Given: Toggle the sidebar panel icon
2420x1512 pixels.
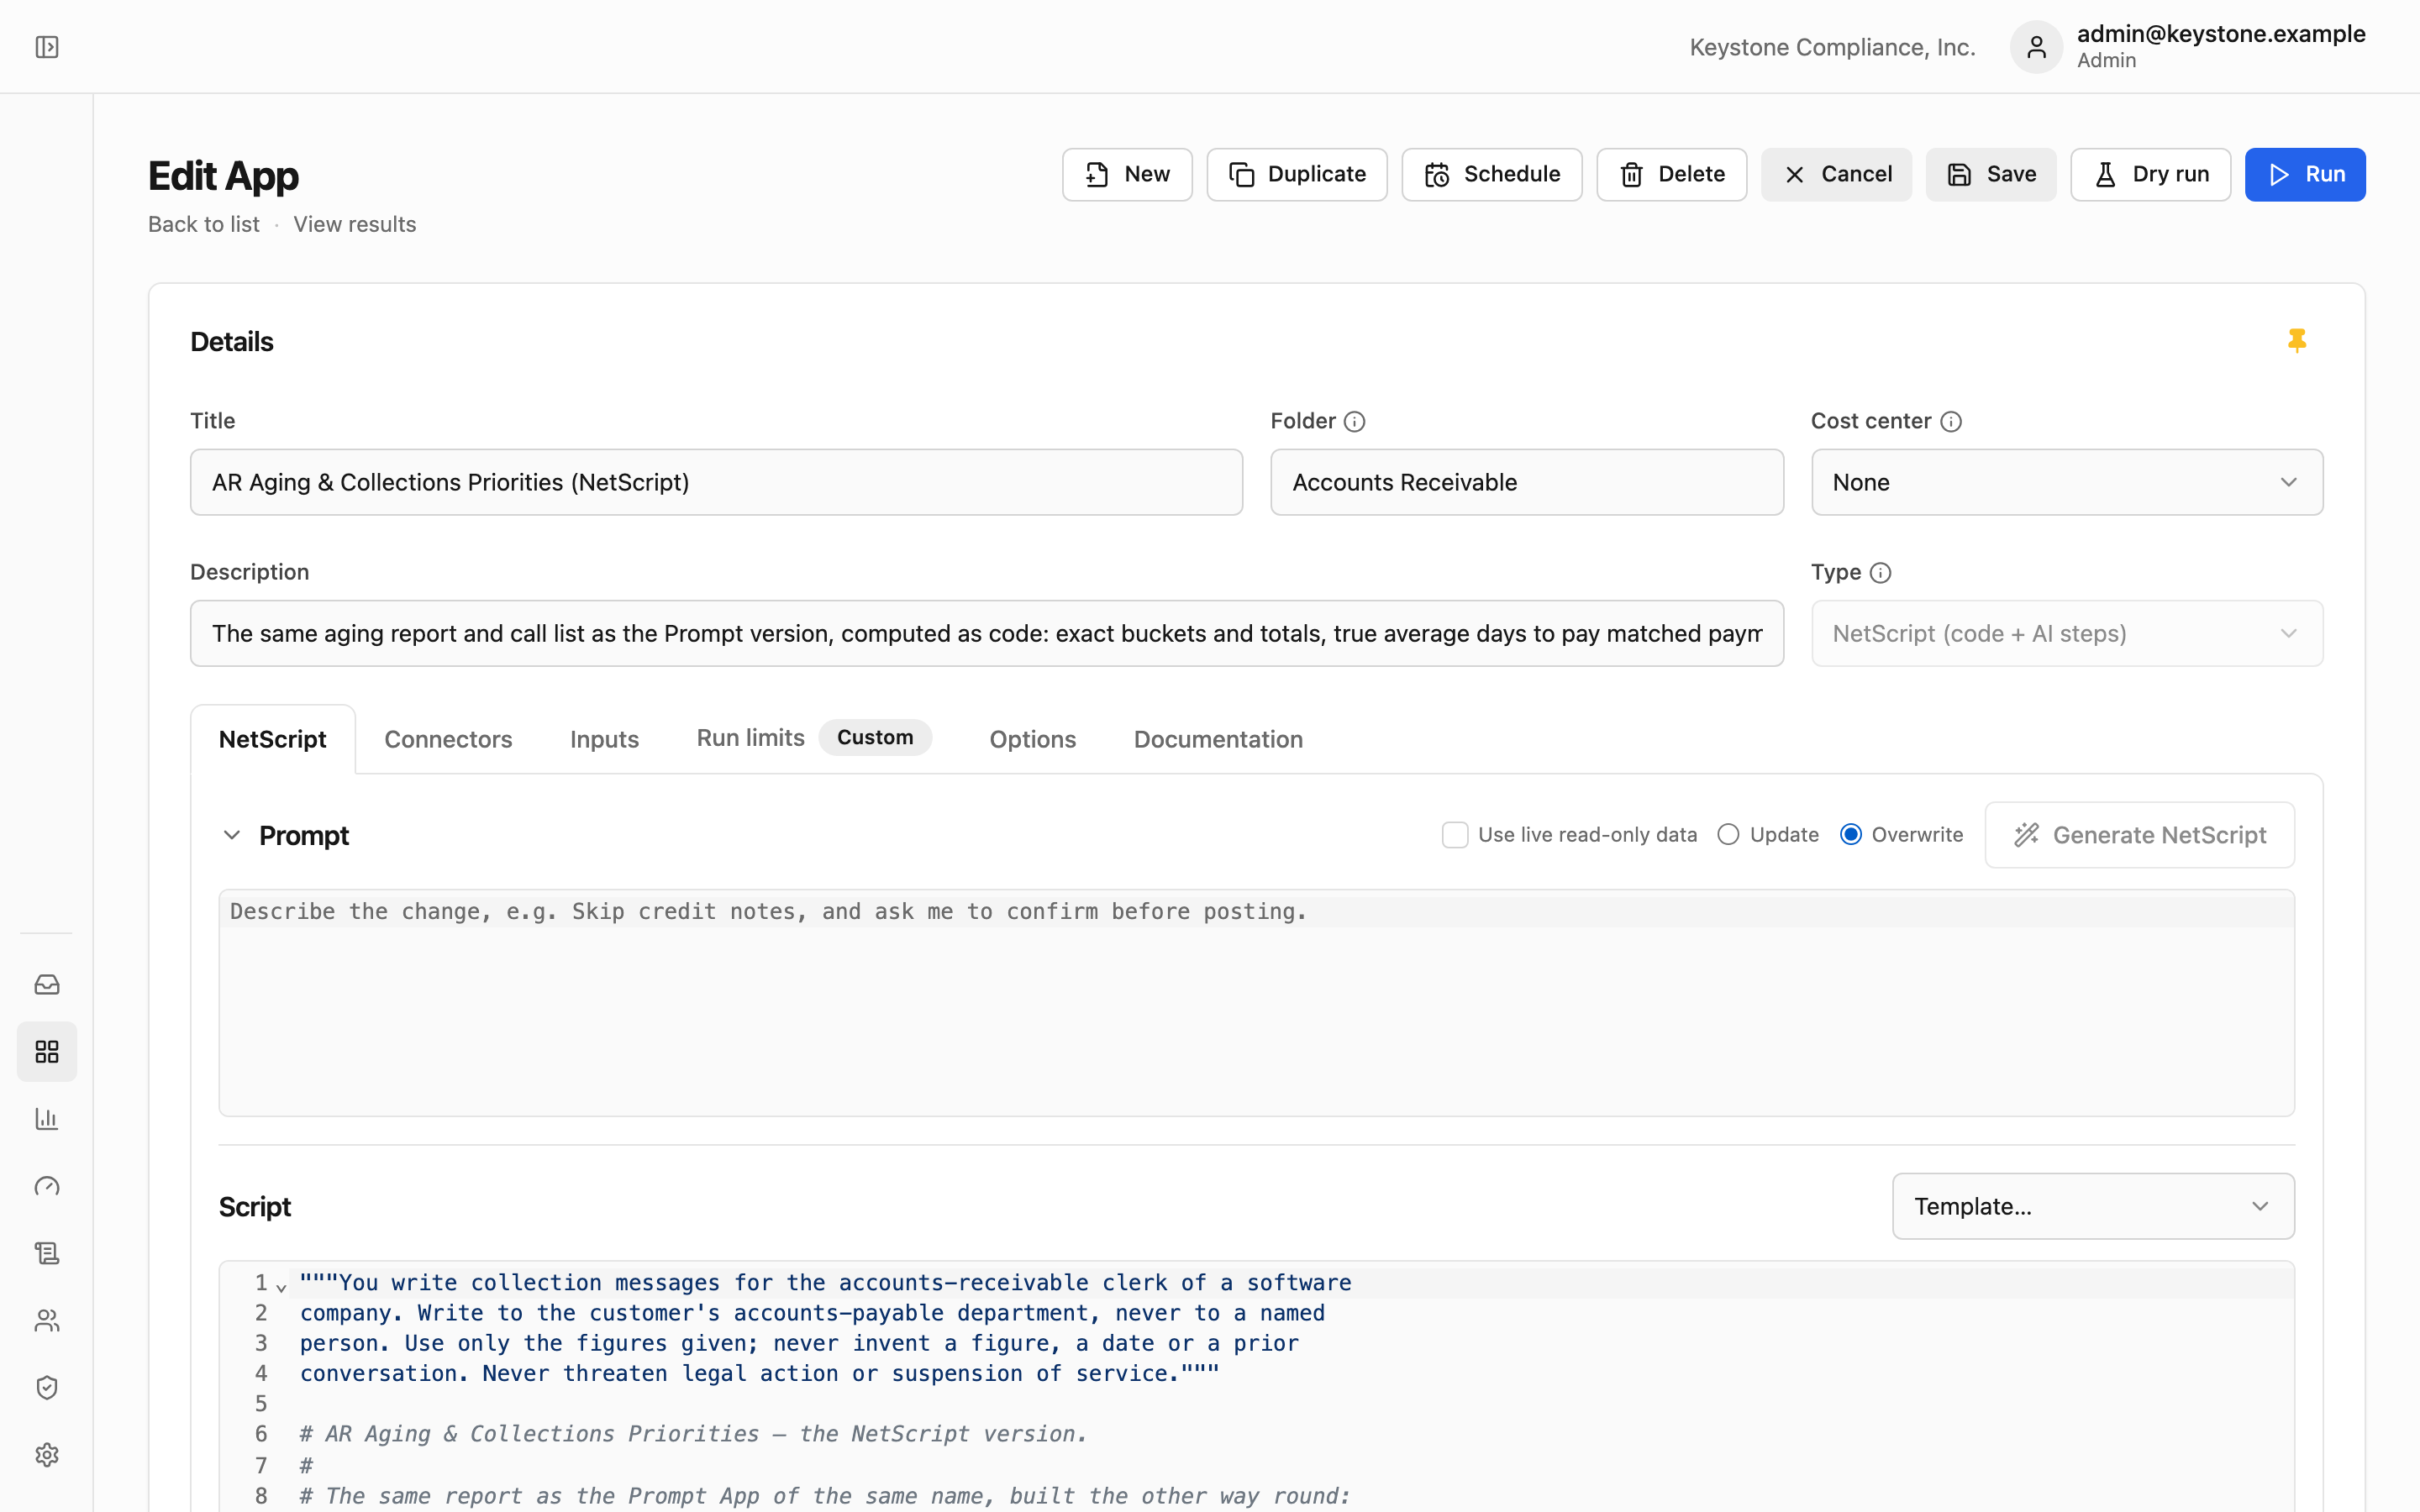Looking at the screenshot, I should (x=47, y=47).
